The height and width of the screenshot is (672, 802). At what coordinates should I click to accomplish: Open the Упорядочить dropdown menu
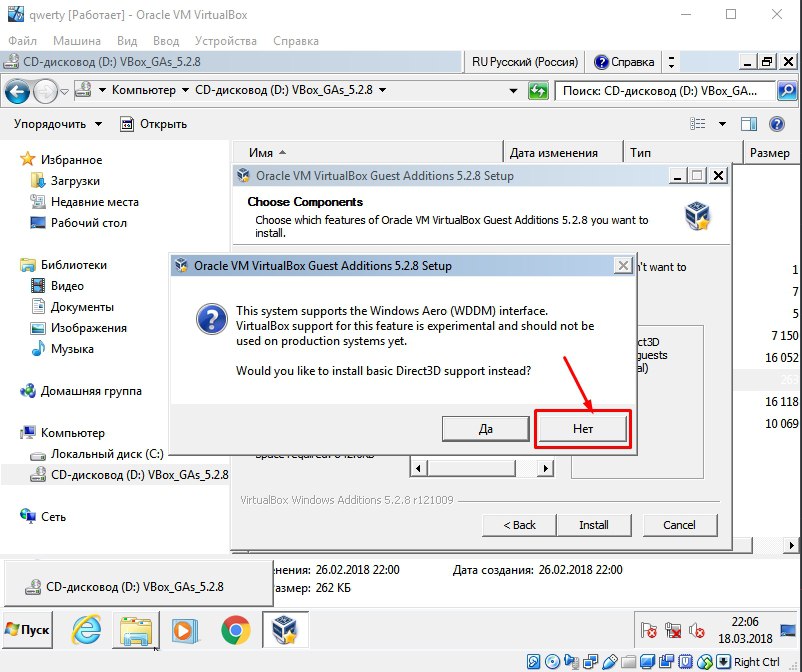pos(57,124)
